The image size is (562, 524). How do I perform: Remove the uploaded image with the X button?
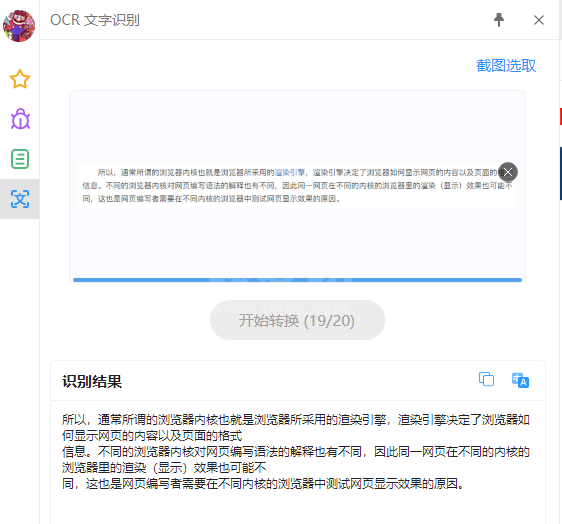508,172
